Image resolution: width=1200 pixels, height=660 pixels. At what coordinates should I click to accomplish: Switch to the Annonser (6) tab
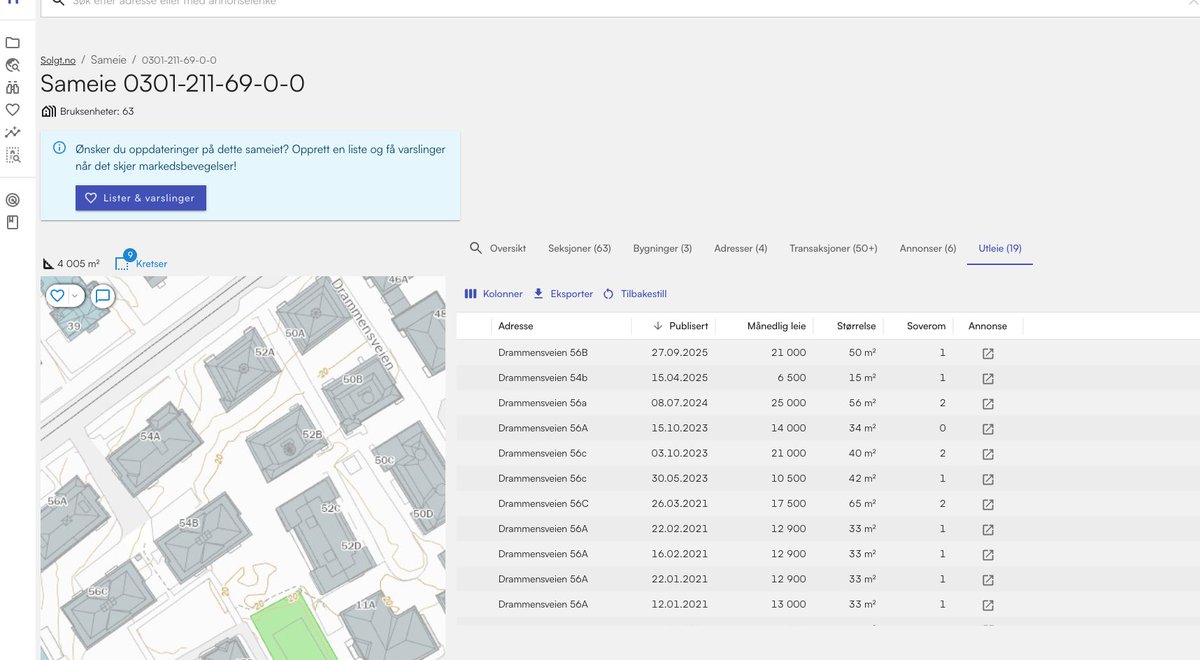click(x=928, y=248)
